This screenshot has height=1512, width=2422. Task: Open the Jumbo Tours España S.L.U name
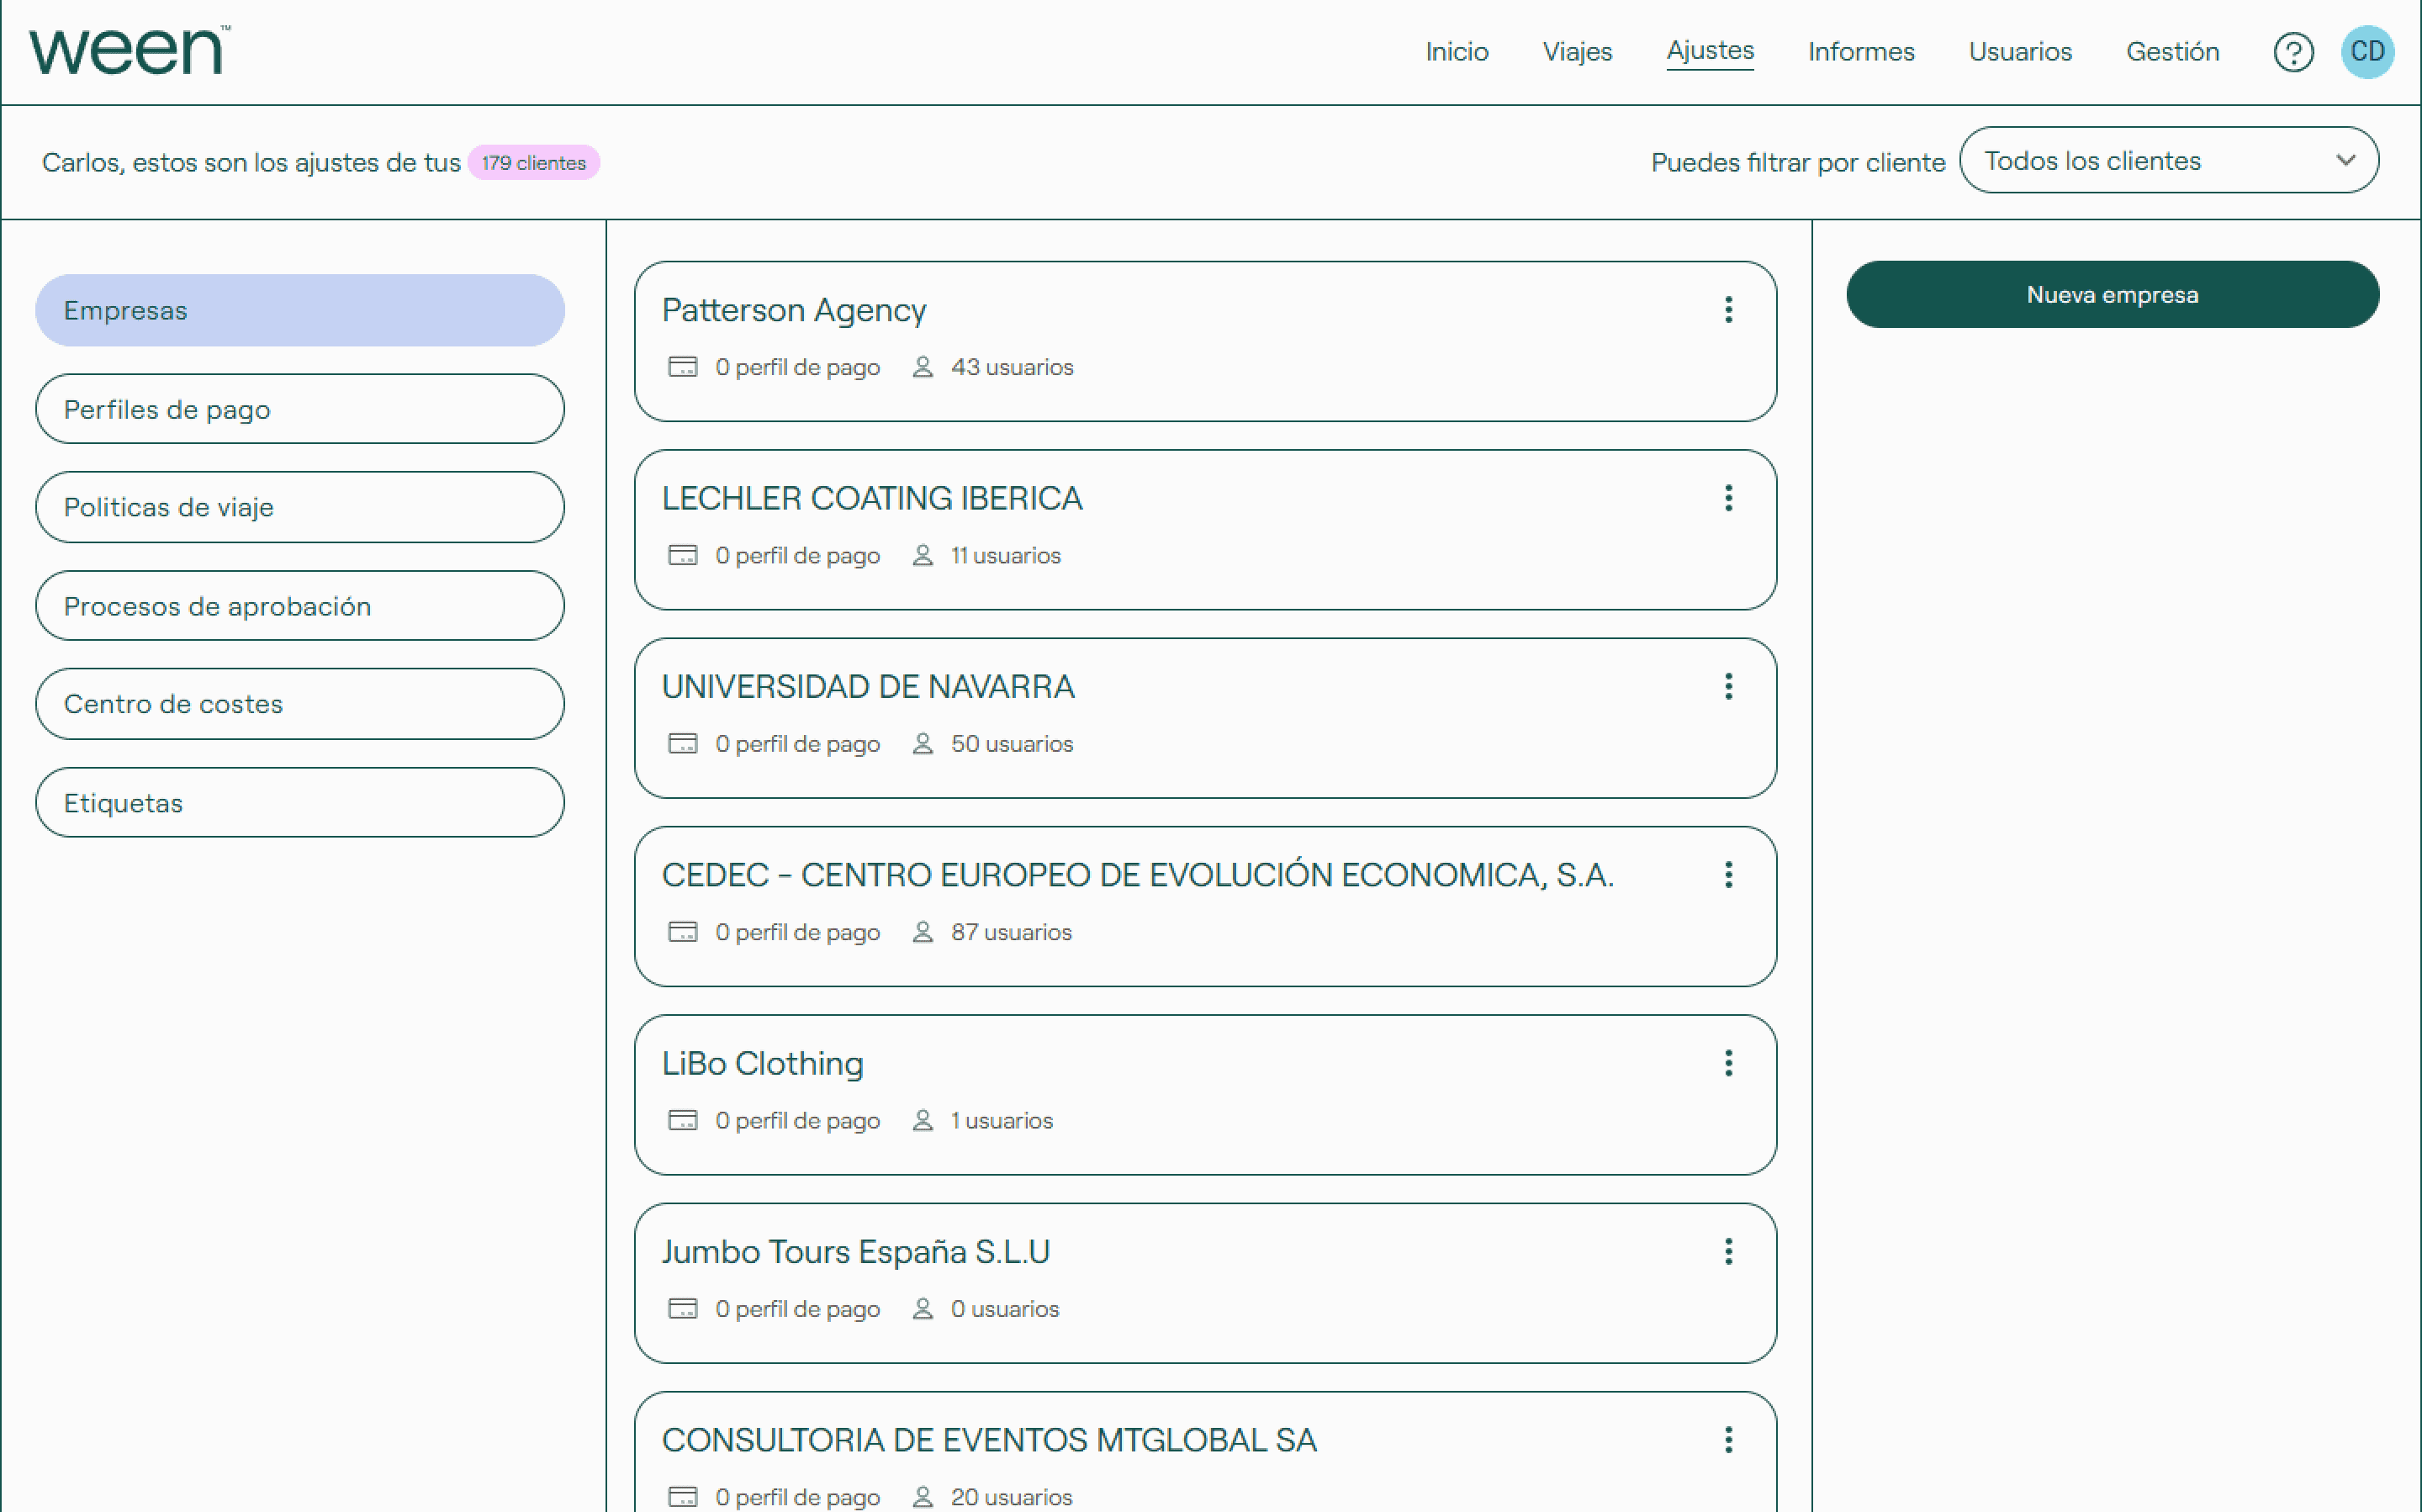[856, 1252]
